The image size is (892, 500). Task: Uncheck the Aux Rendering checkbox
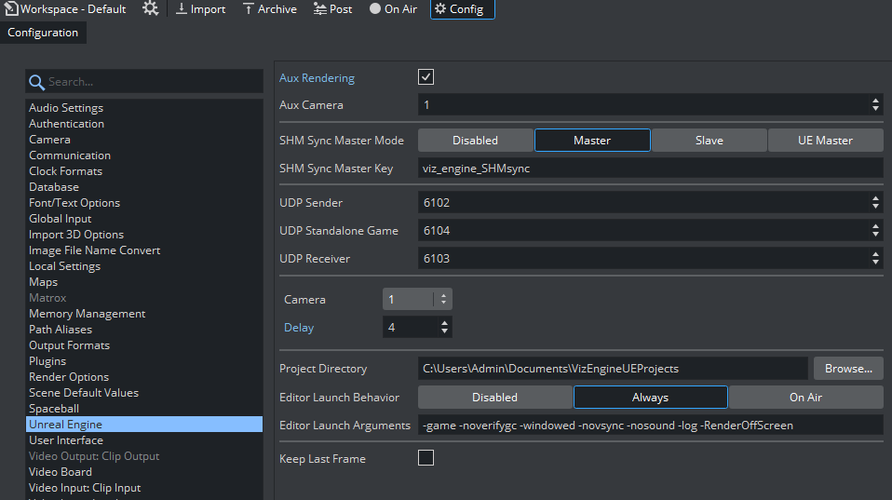point(426,77)
